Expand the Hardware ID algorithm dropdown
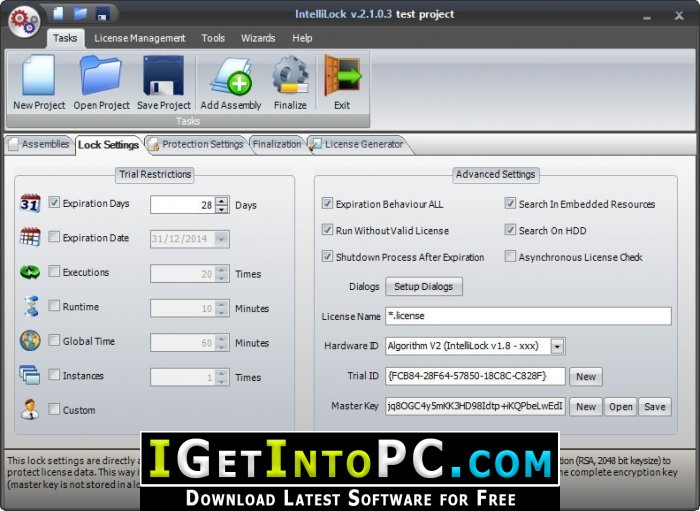Image resolution: width=700 pixels, height=511 pixels. (557, 346)
